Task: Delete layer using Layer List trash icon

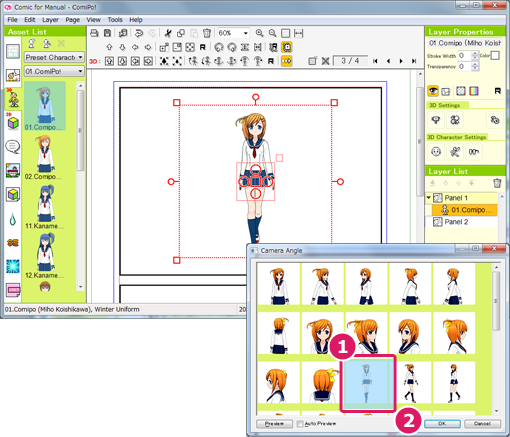Action: tap(497, 183)
